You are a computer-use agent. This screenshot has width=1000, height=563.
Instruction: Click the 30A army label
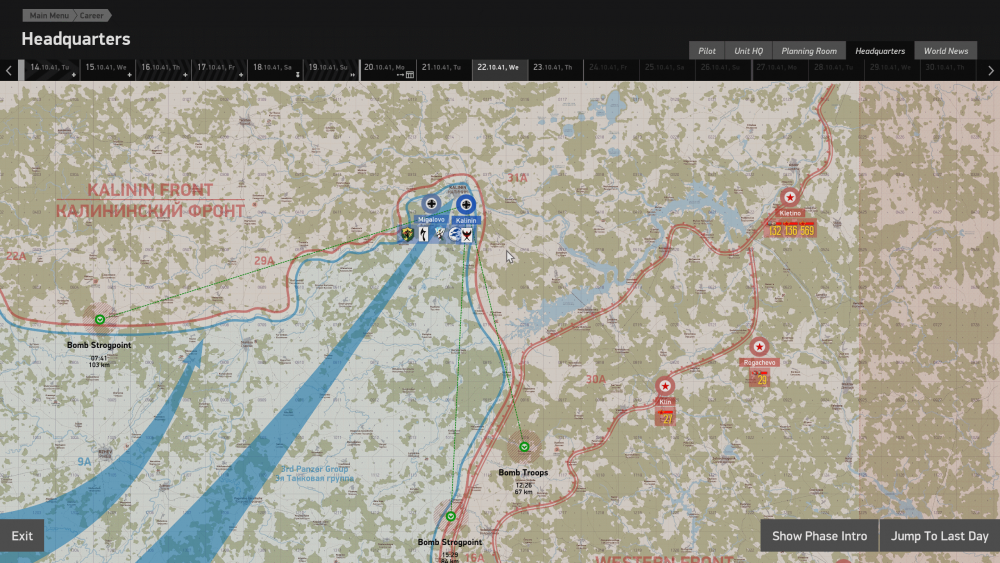(x=596, y=379)
